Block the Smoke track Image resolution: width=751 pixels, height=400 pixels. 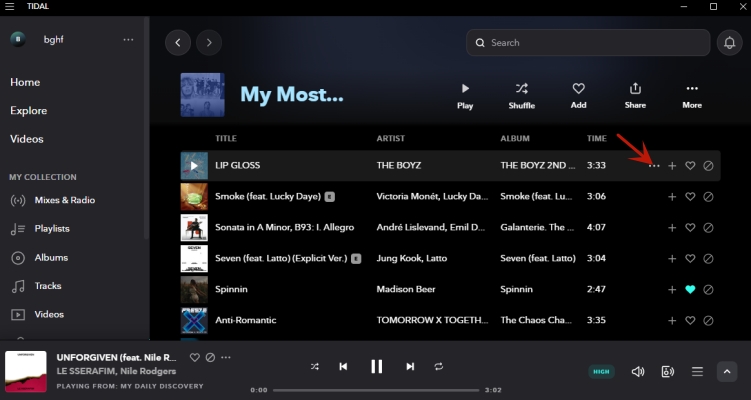coord(708,197)
